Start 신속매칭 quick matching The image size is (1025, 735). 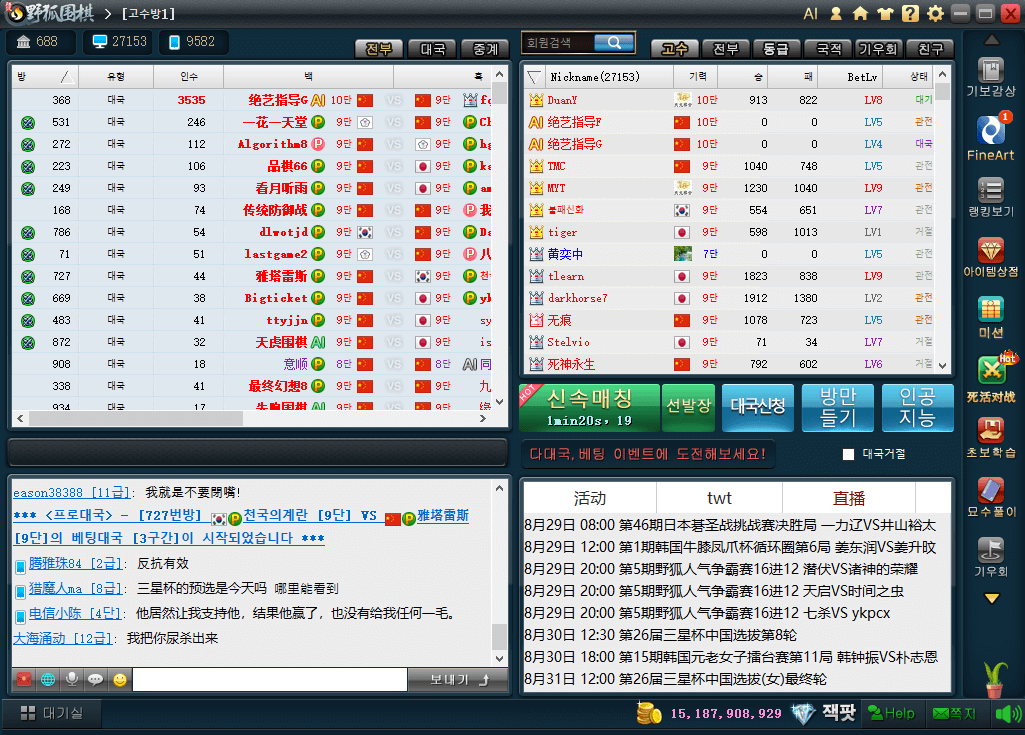590,408
